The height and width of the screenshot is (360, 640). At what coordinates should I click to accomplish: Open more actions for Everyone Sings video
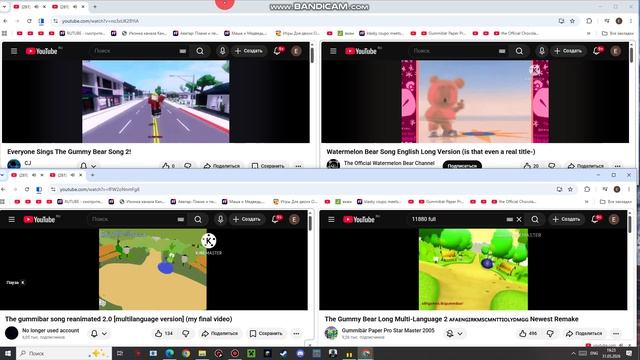(298, 166)
